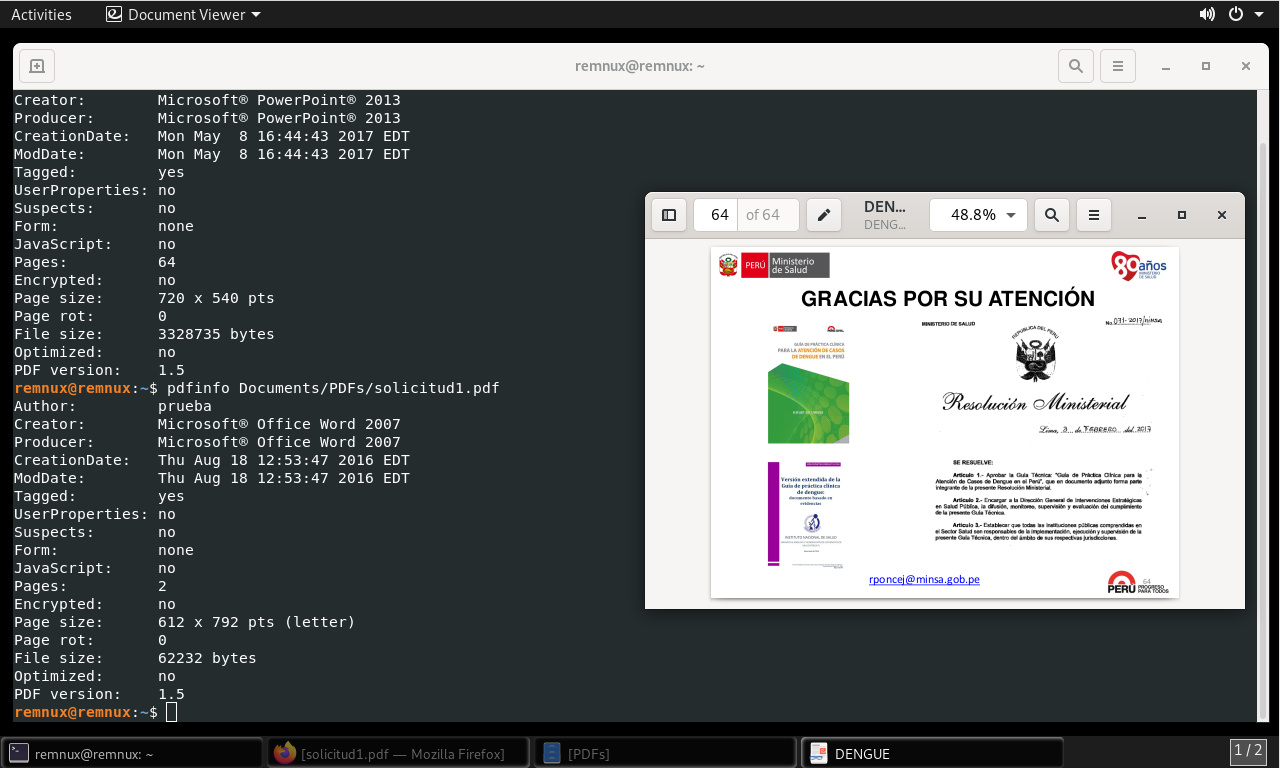
Task: Select the DENGUE taskbar window
Action: 932,753
